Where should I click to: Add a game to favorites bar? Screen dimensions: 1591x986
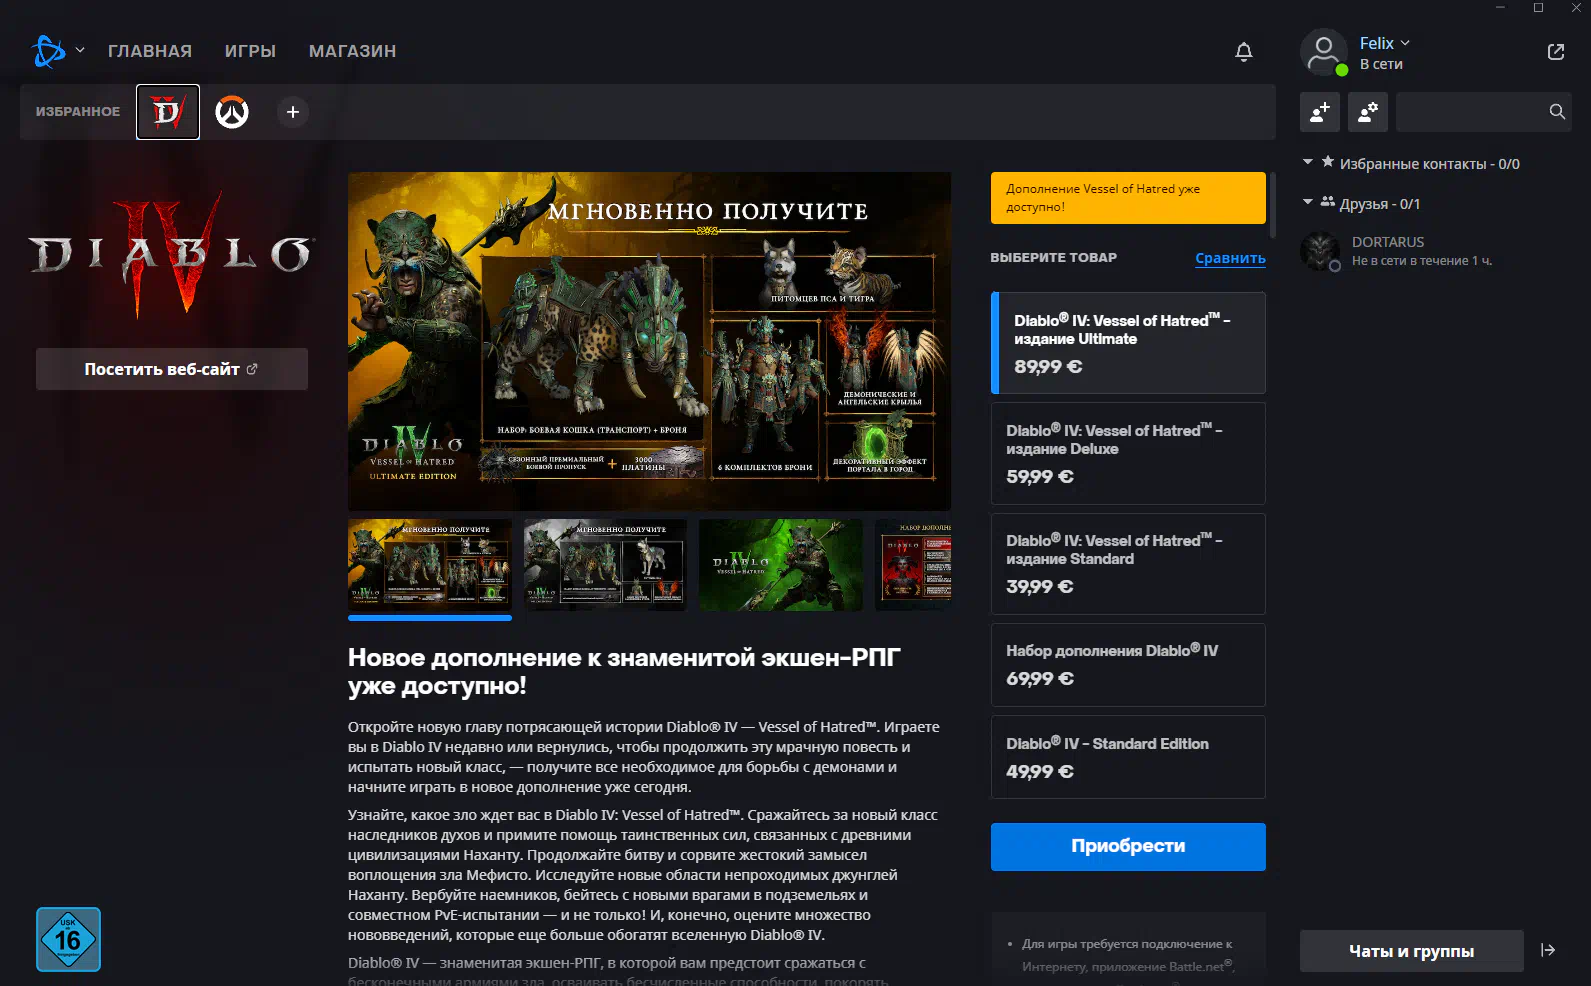293,112
